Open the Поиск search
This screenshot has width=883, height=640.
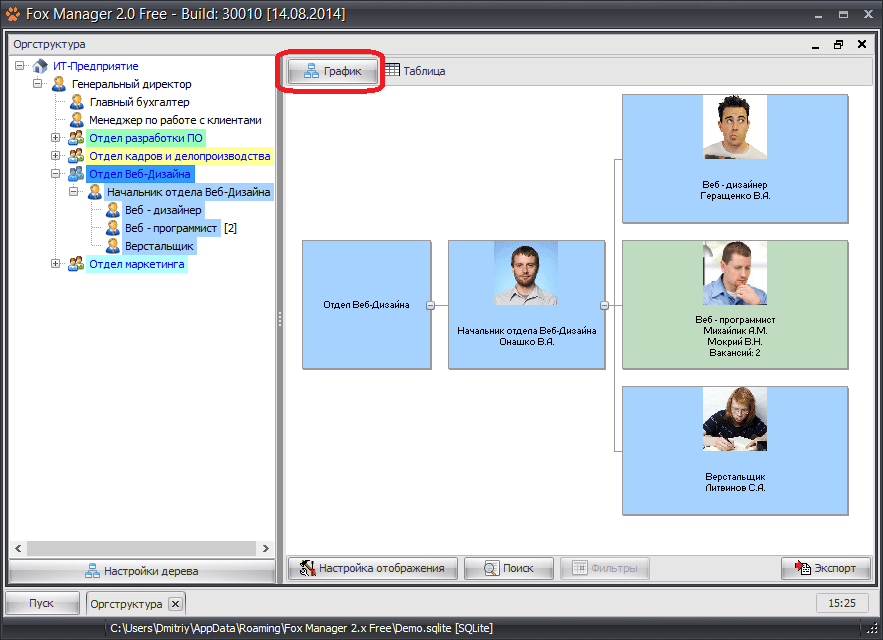(509, 568)
